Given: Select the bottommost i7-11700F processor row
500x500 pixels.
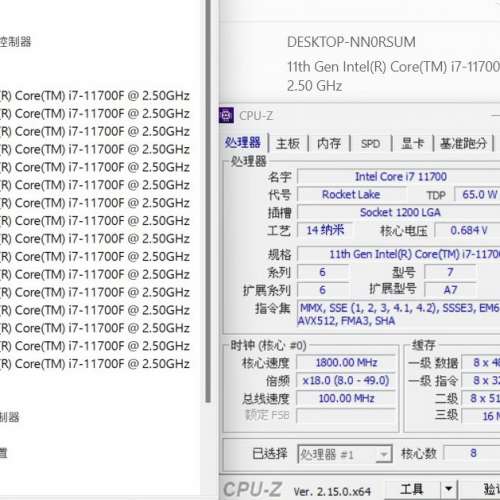Looking at the screenshot, I should [x=95, y=364].
